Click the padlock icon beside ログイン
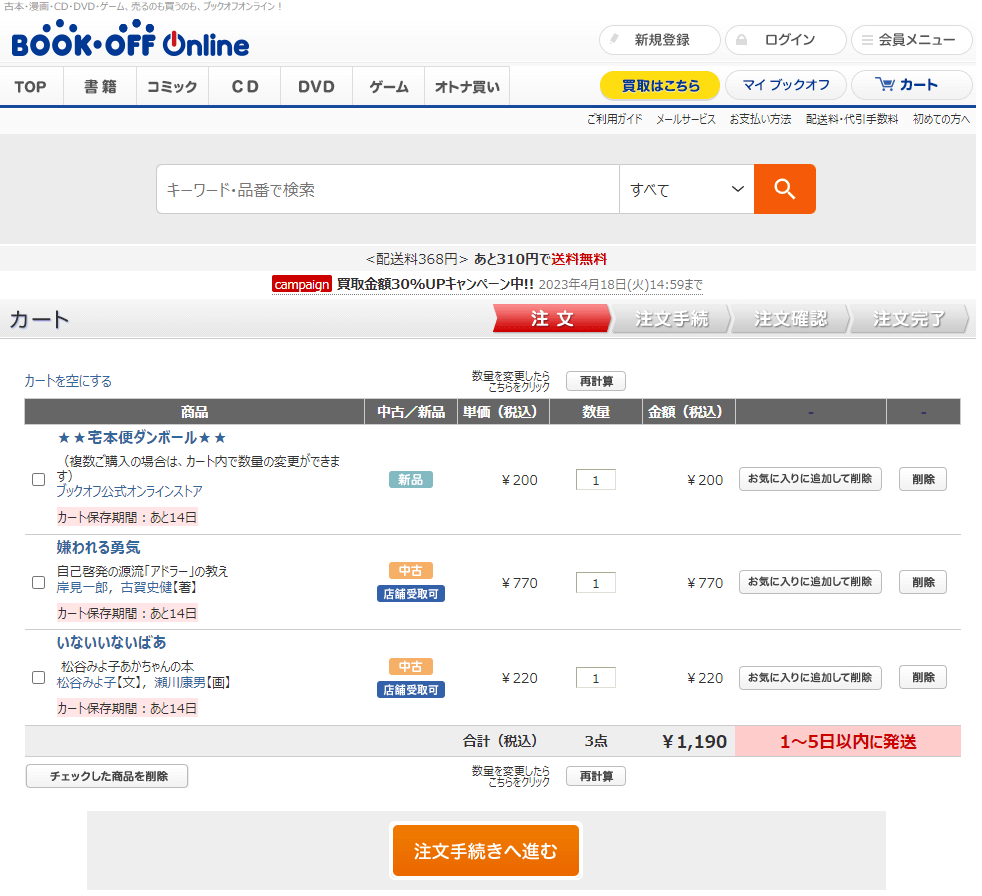Screen dimensions: 982x896 point(742,40)
